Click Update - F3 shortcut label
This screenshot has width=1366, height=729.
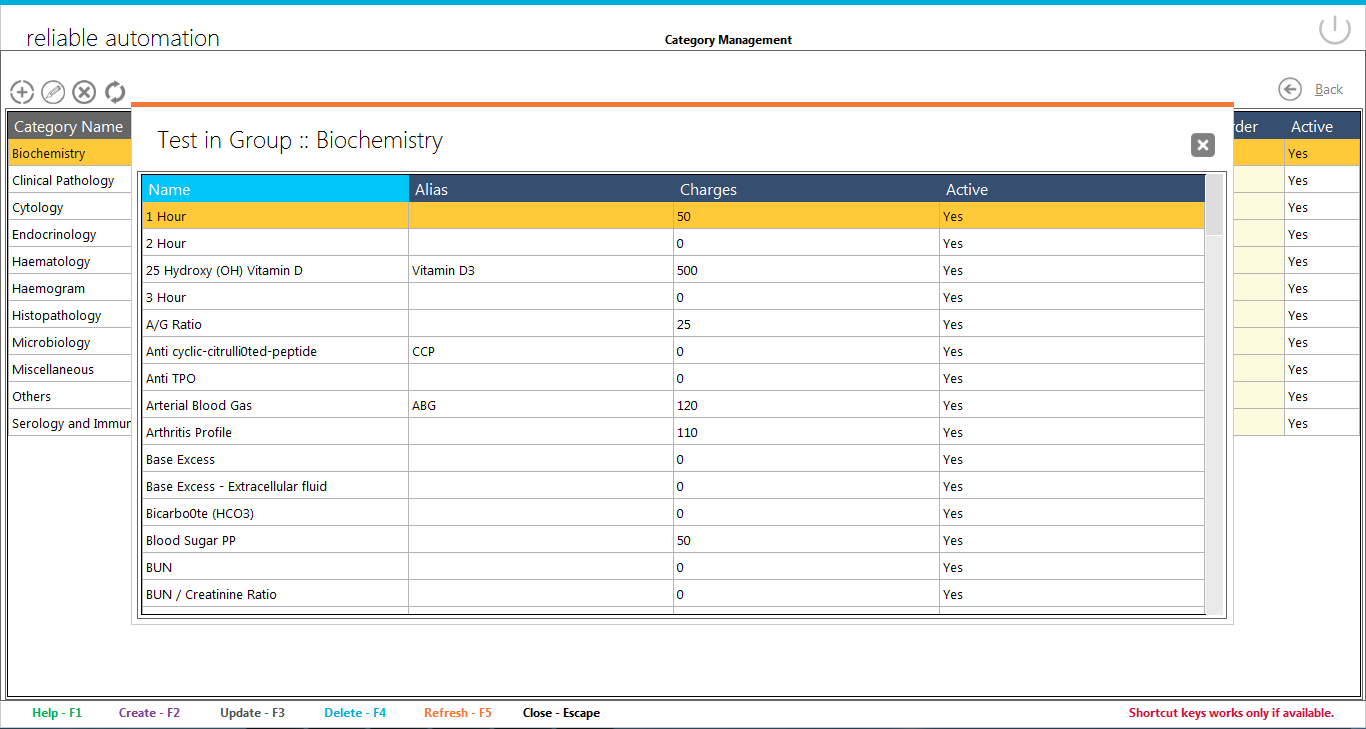point(252,713)
